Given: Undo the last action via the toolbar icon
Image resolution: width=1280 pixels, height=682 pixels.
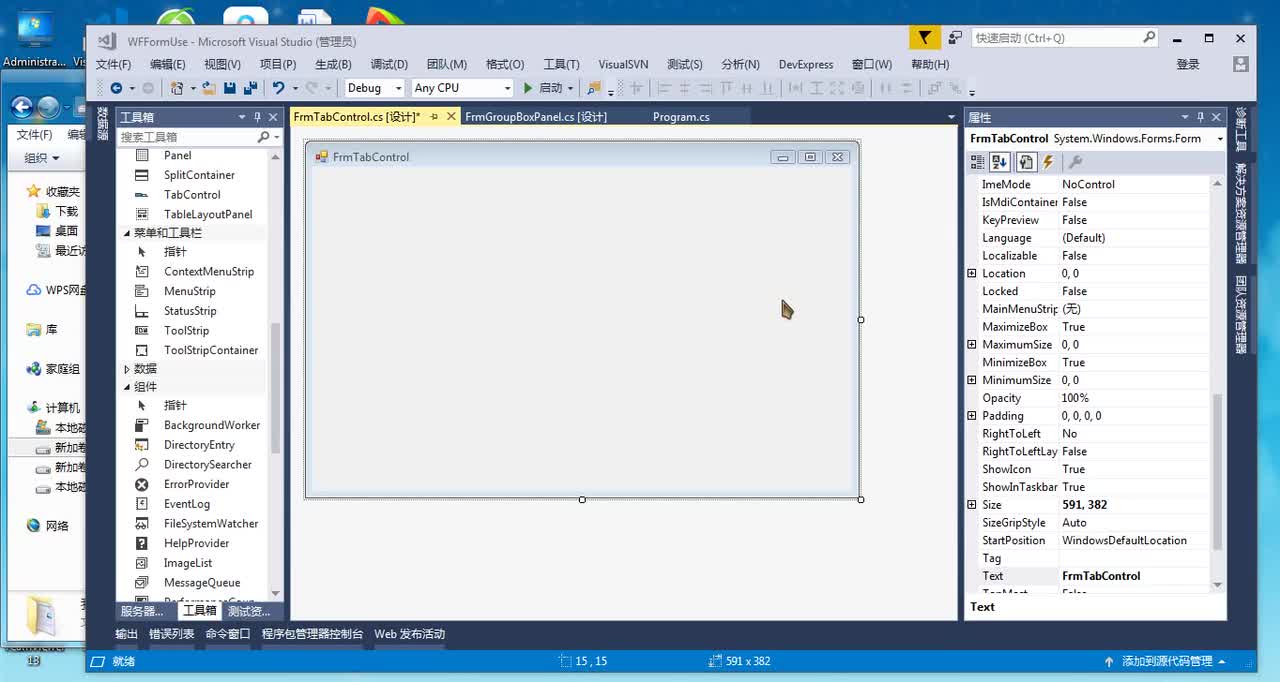Looking at the screenshot, I should coord(279,88).
